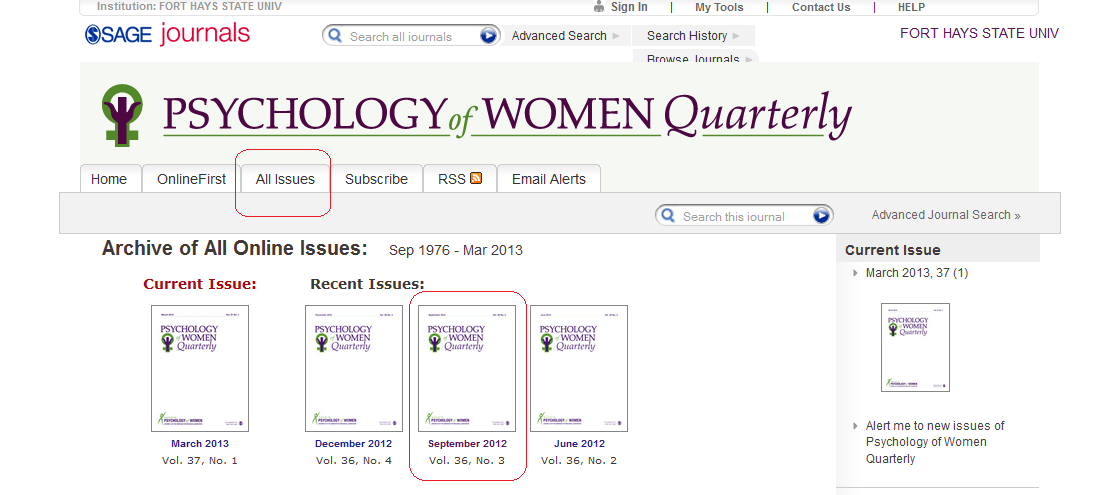This screenshot has height=495, width=1115.
Task: Open the RSS tab
Action: 460,179
